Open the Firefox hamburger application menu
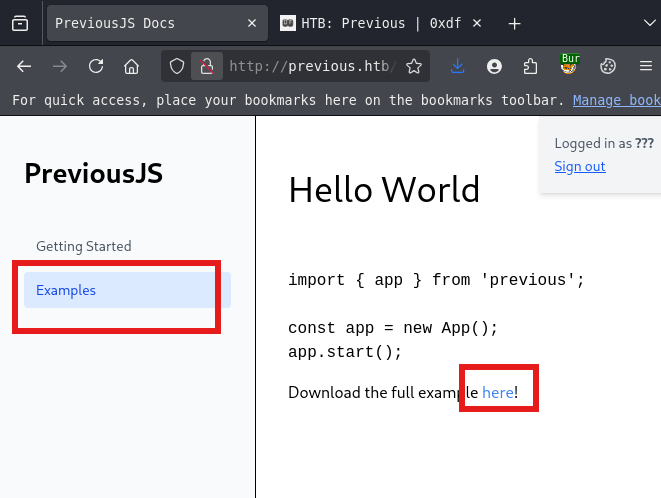 click(645, 66)
